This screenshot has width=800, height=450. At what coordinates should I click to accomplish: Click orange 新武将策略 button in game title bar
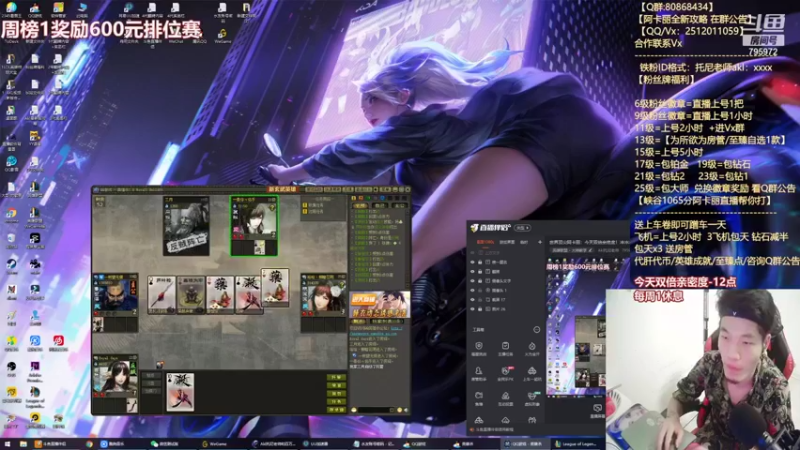[283, 189]
